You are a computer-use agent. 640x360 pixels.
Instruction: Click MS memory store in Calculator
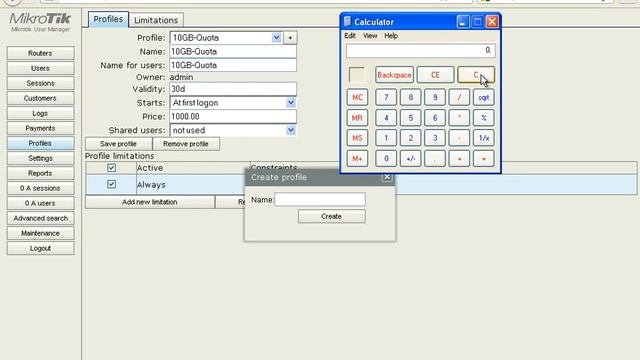pyautogui.click(x=357, y=138)
